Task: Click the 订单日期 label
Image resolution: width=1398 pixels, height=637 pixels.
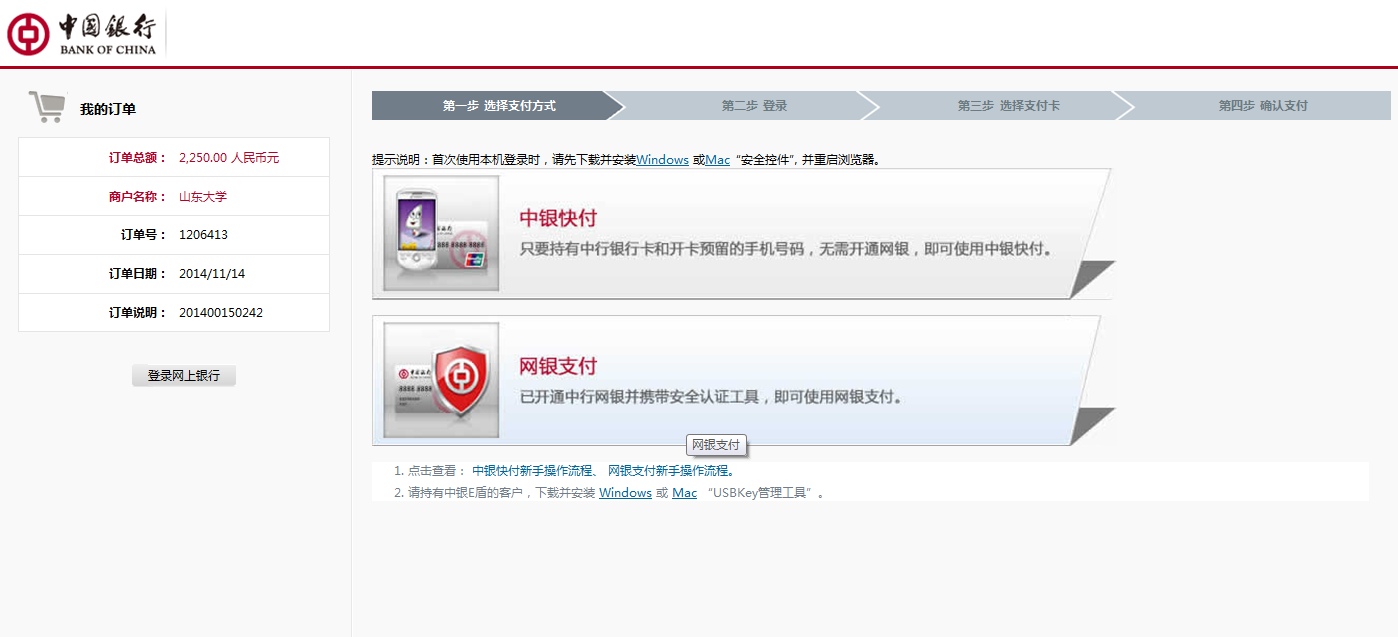Action: tap(138, 274)
